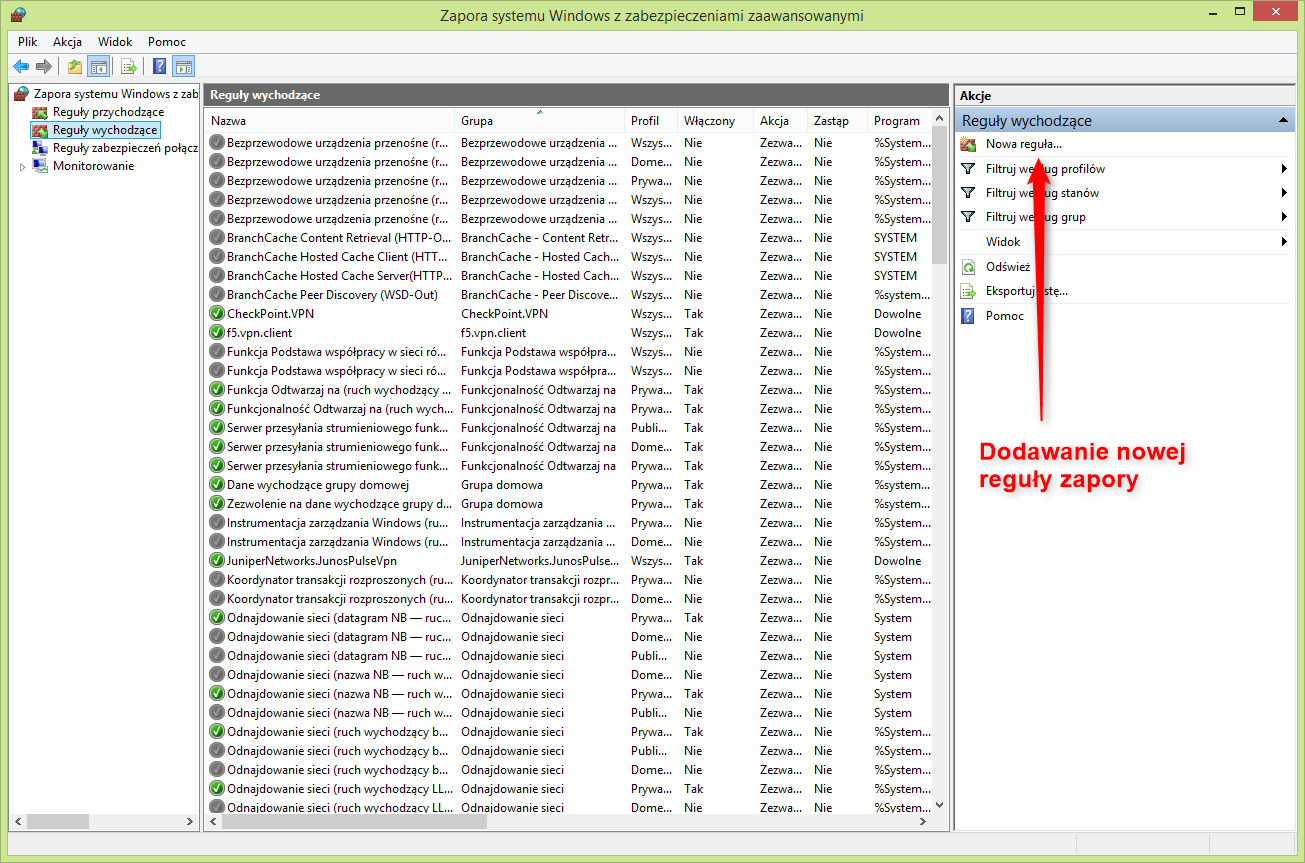Click the status icon of the CheckPoint.VPN rule
This screenshot has height=863, width=1305.
(217, 314)
